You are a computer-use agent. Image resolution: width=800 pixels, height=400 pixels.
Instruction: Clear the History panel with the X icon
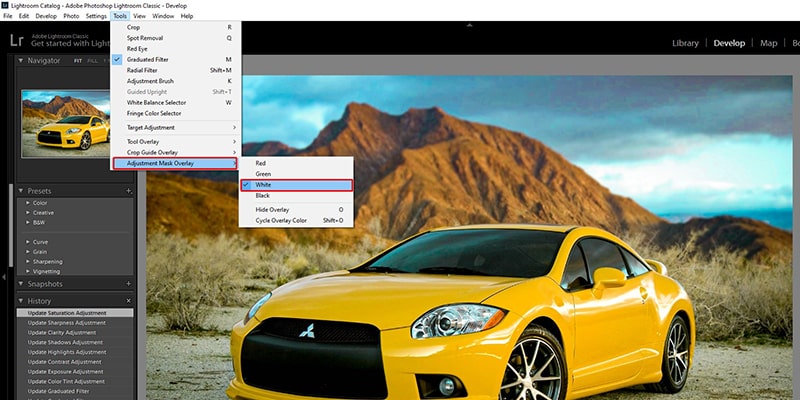(129, 301)
